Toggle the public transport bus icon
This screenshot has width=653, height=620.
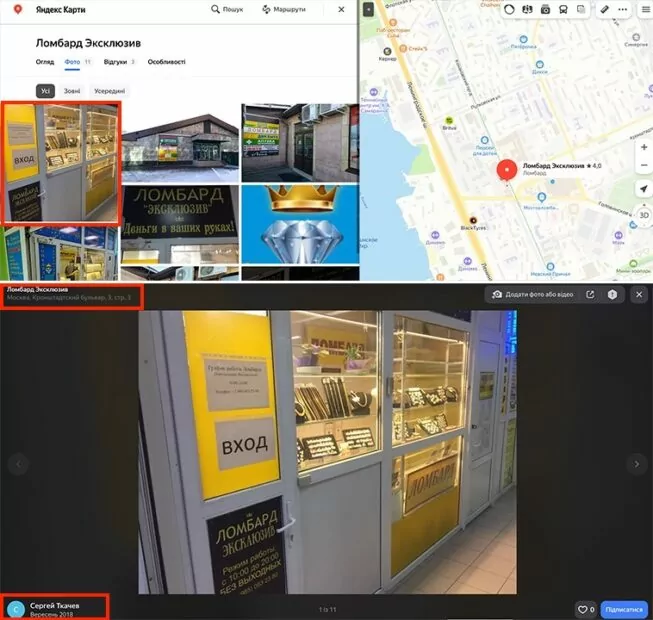[x=563, y=9]
